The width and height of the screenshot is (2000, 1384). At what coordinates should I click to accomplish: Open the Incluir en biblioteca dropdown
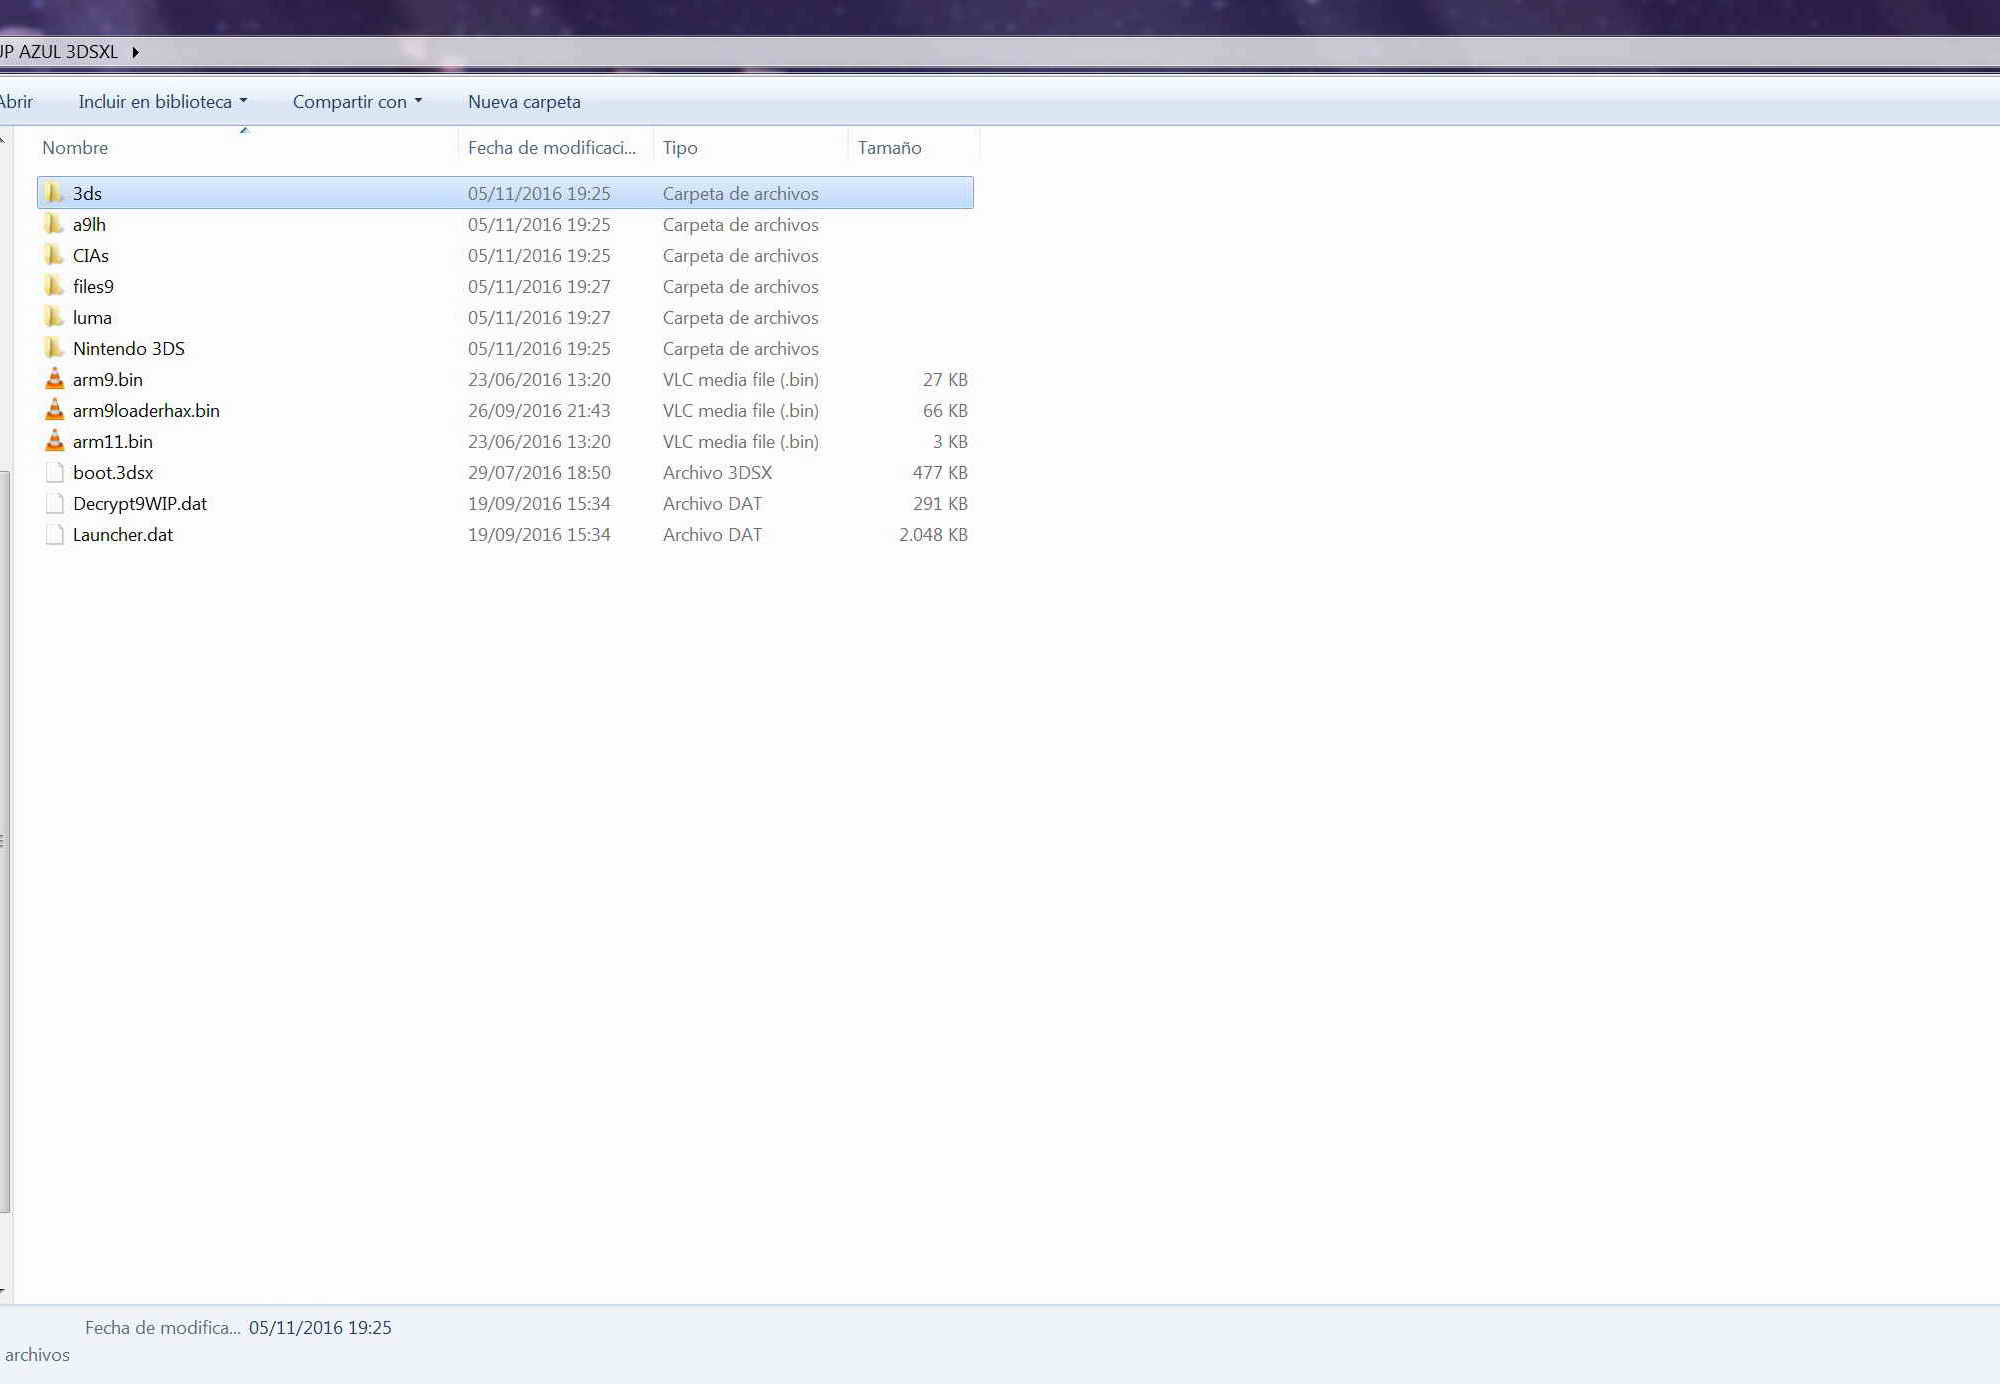click(162, 102)
